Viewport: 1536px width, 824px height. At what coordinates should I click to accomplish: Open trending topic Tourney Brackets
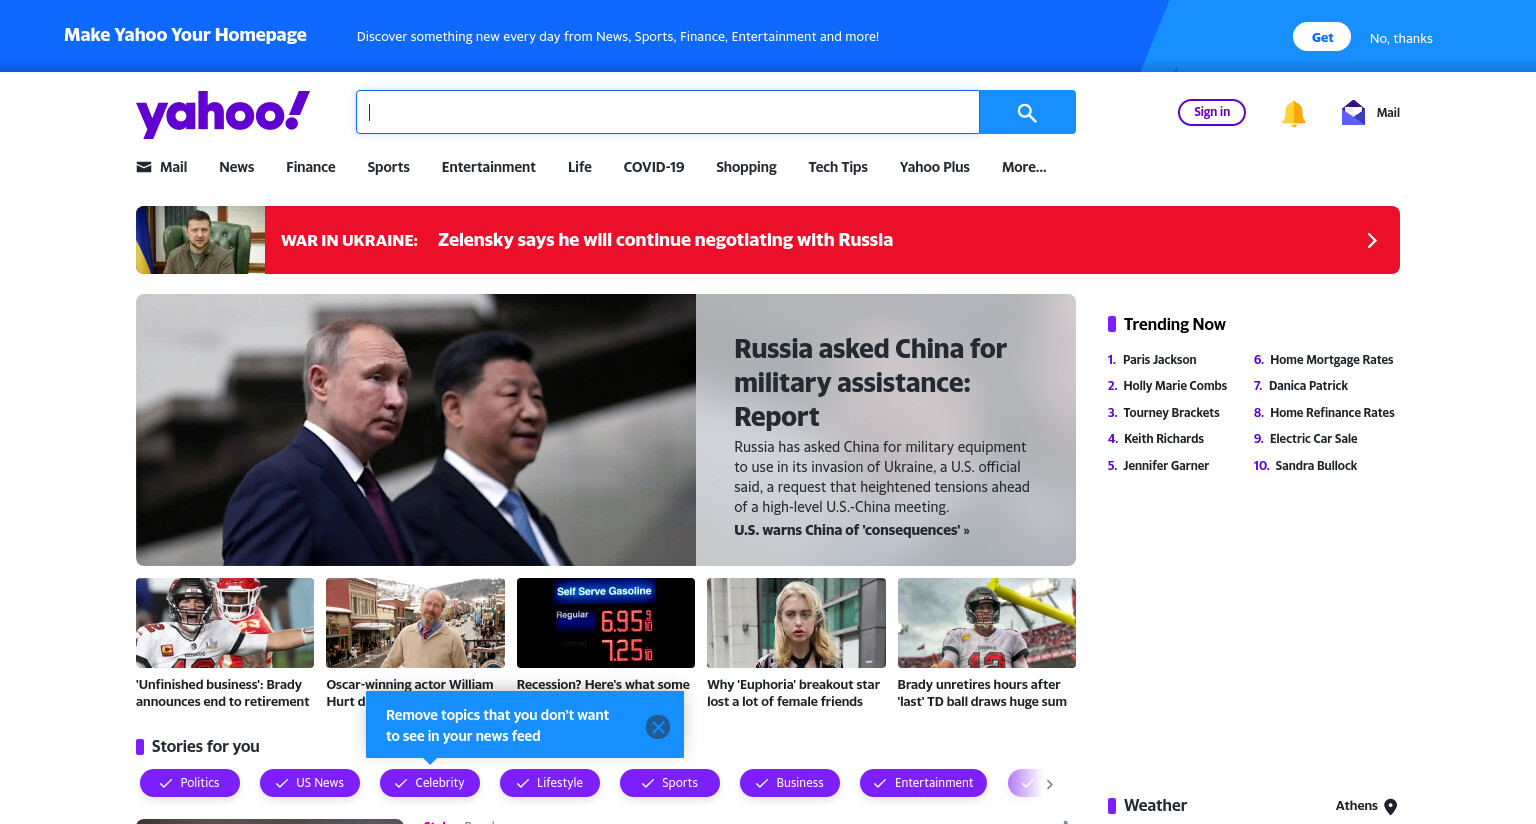(x=1171, y=413)
